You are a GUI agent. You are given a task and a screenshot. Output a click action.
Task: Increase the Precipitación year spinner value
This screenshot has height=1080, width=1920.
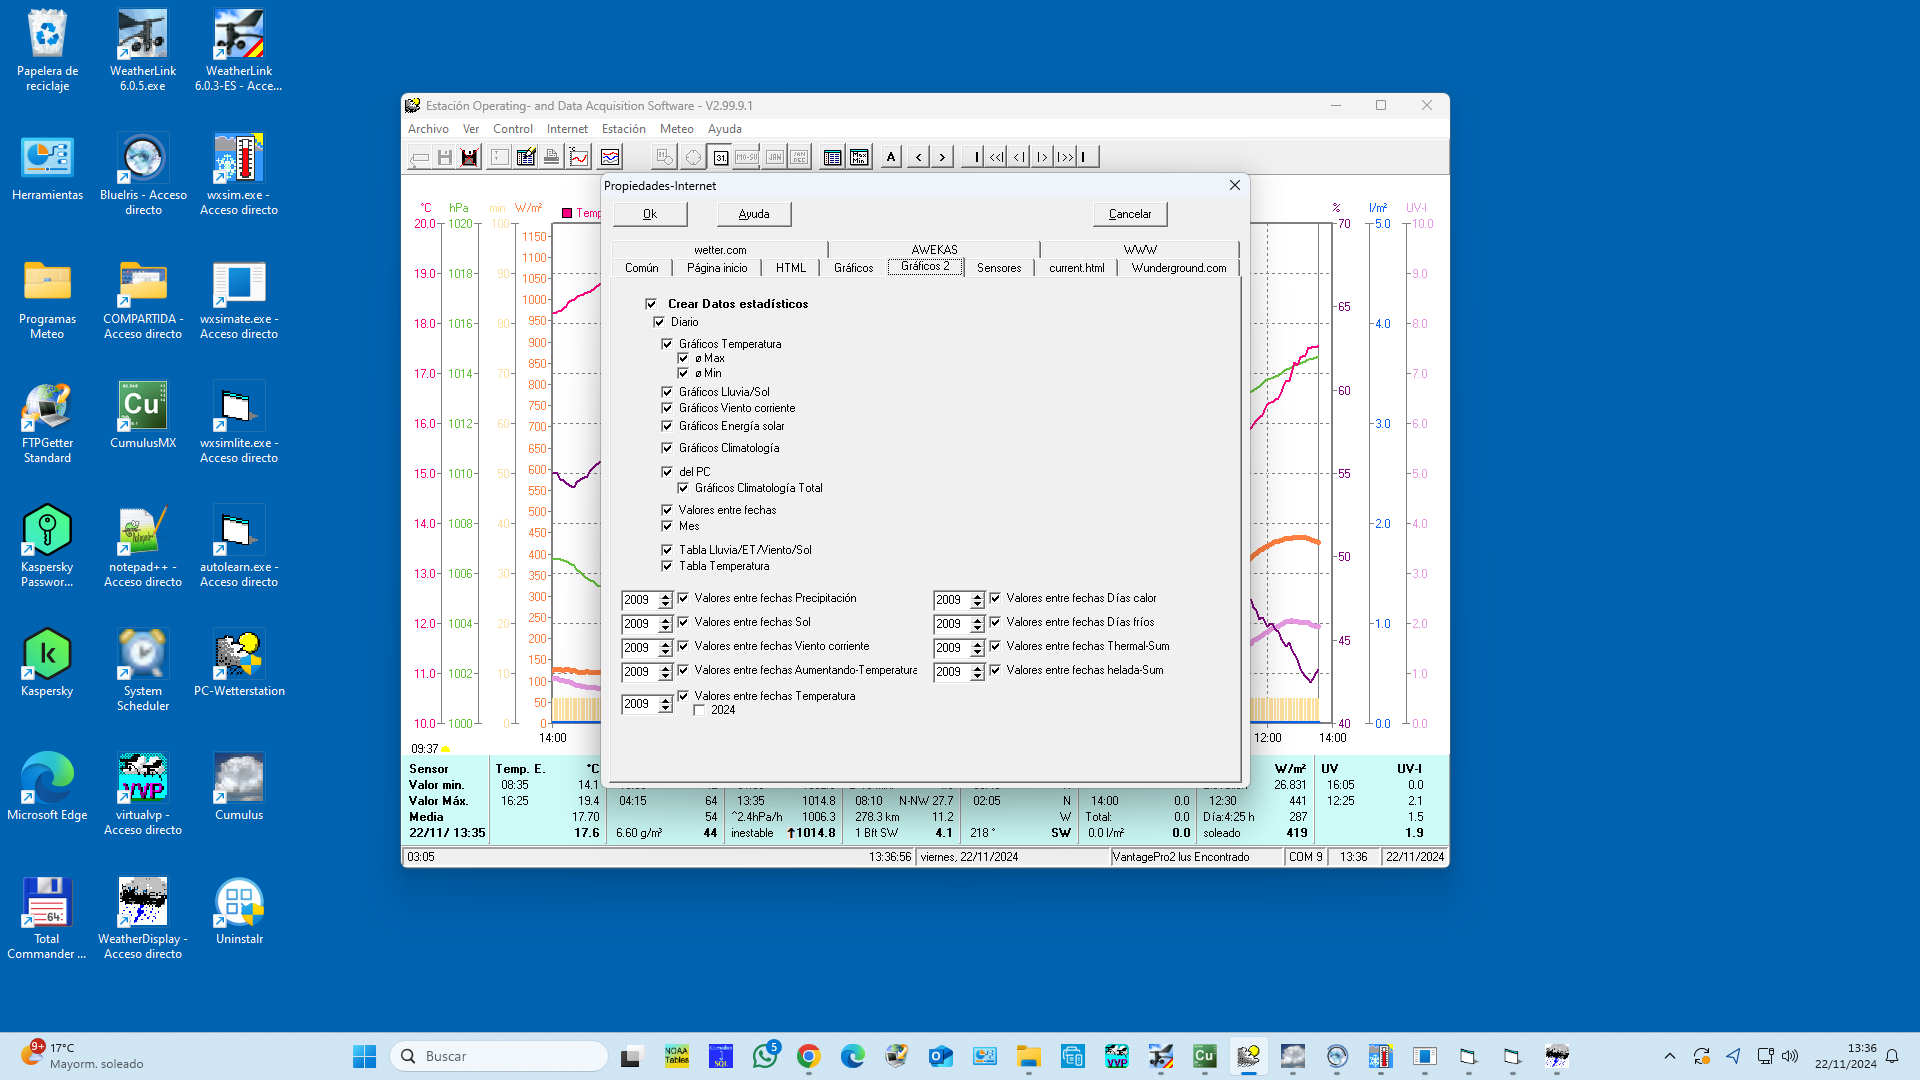[x=665, y=596]
